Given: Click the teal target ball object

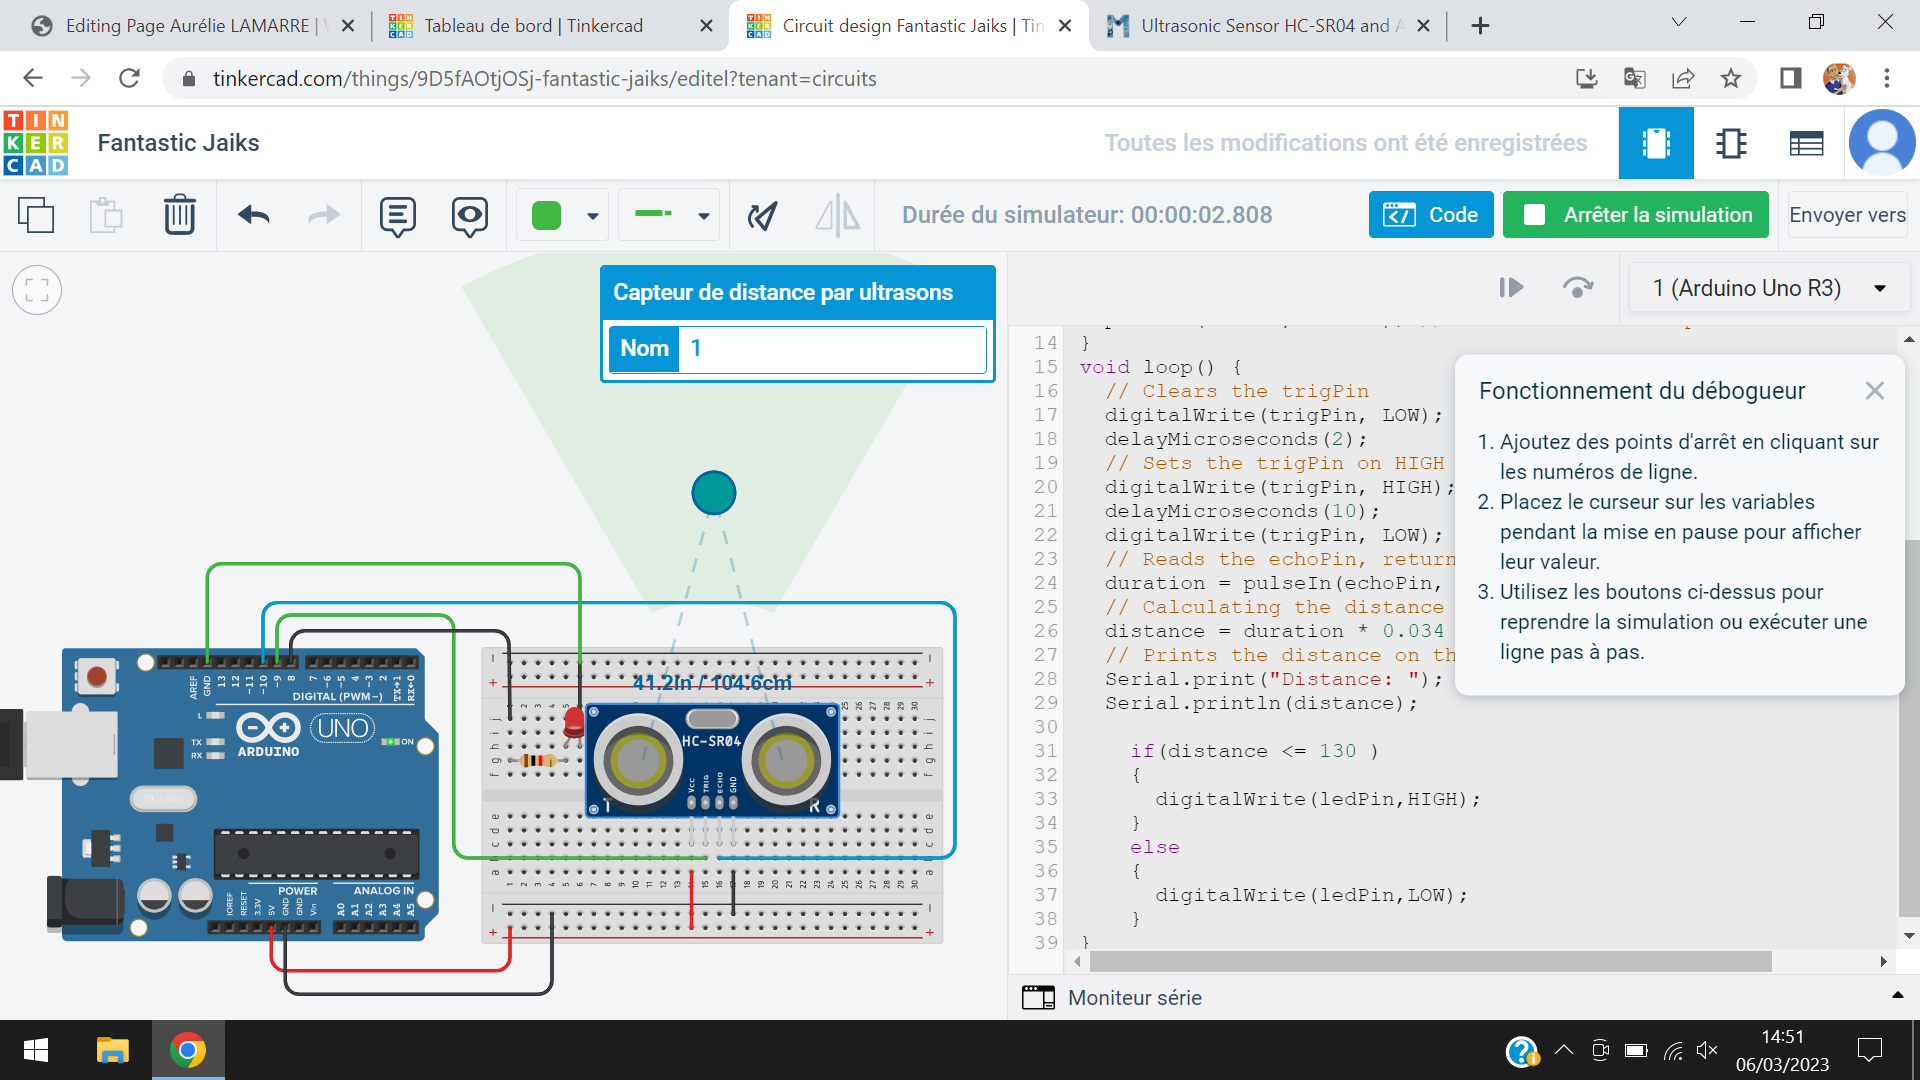Looking at the screenshot, I should tap(714, 493).
